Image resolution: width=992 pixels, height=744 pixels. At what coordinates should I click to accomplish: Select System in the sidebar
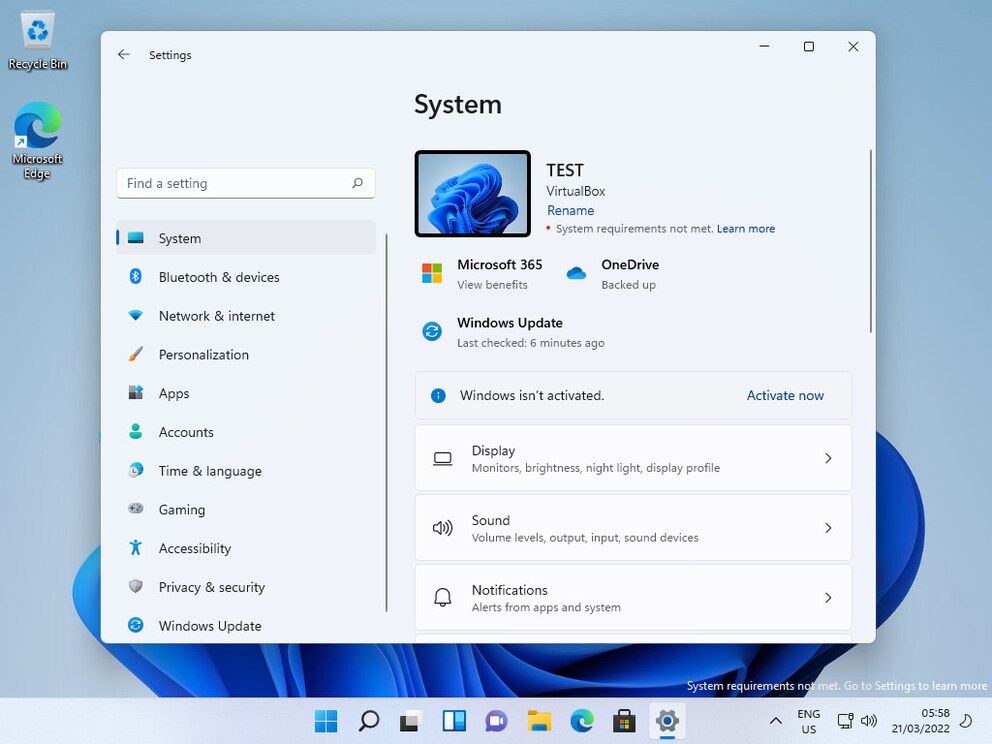click(x=246, y=238)
